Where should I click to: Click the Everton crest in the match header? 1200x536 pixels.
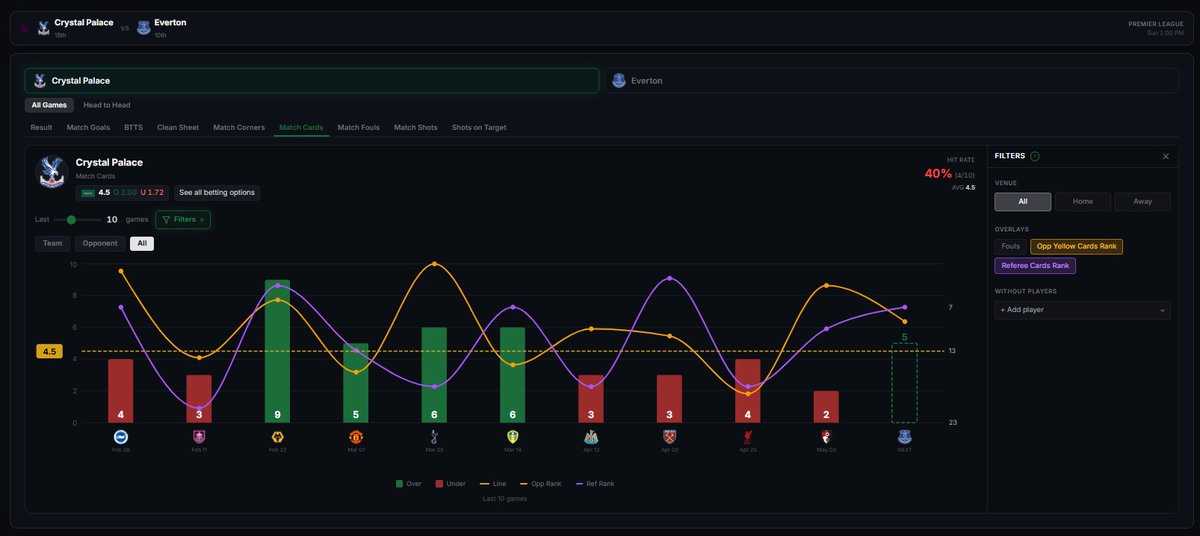[144, 28]
